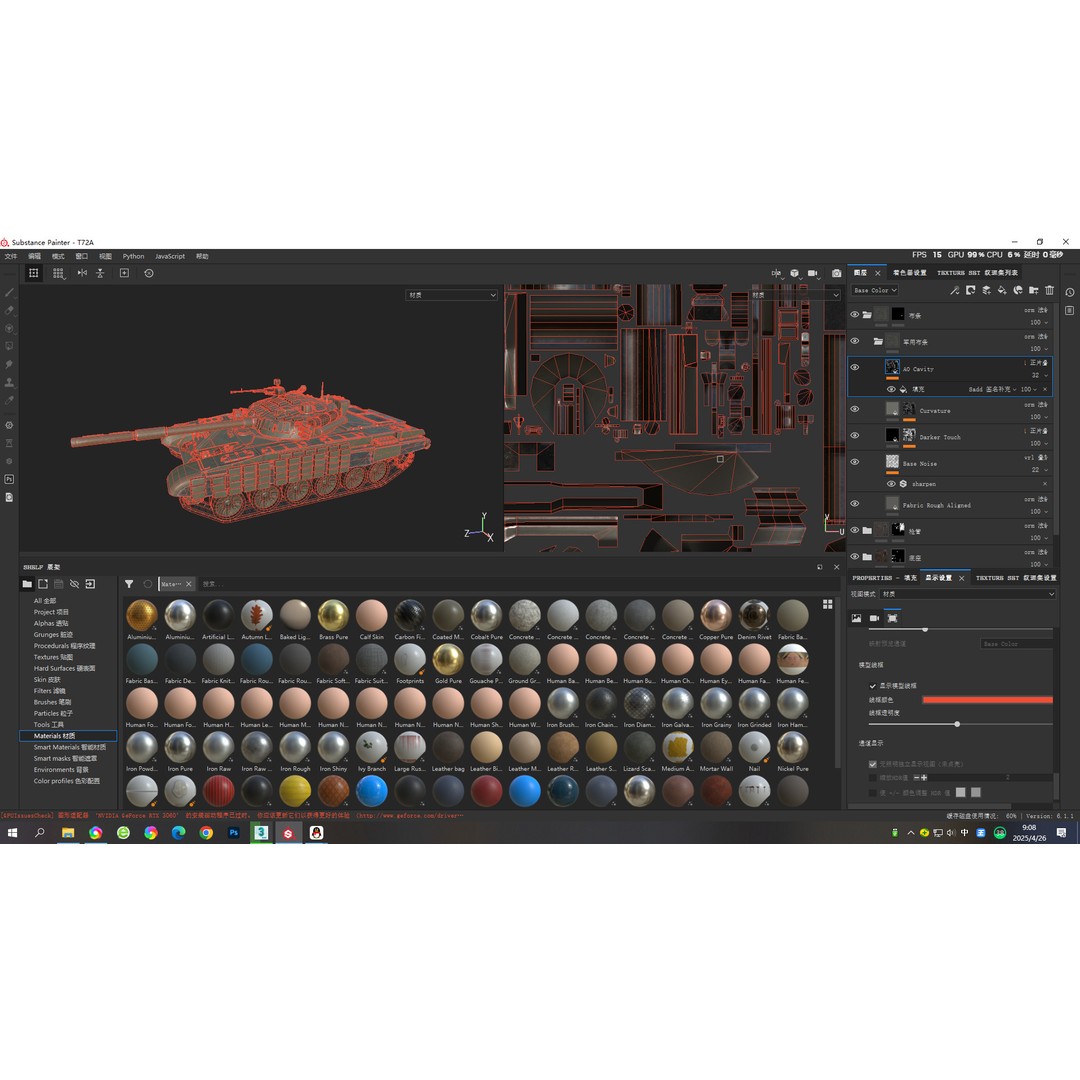Hide the Darker Touch layer
Viewport: 1080px width, 1080px height.
coord(855,436)
